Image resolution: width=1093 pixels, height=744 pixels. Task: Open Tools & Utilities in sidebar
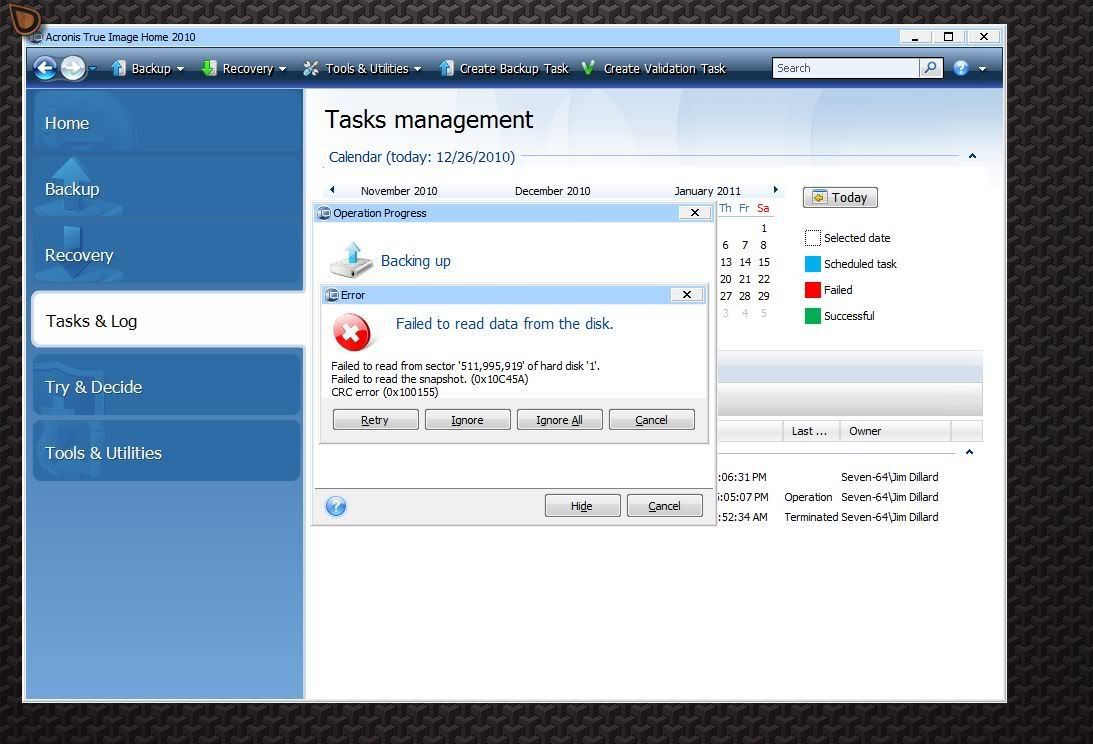coord(166,453)
